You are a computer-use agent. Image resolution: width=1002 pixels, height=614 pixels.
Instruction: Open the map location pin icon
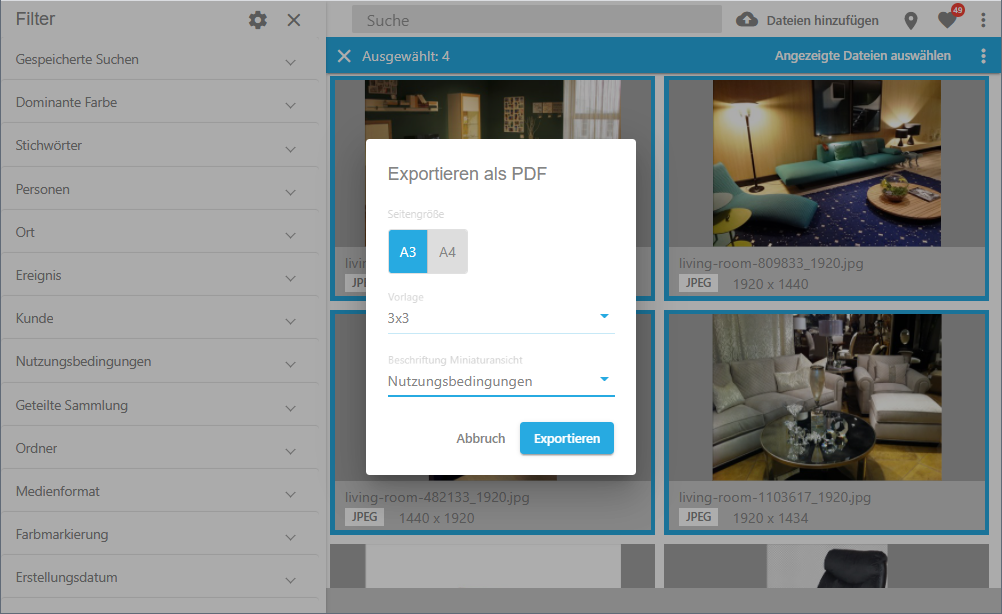910,20
